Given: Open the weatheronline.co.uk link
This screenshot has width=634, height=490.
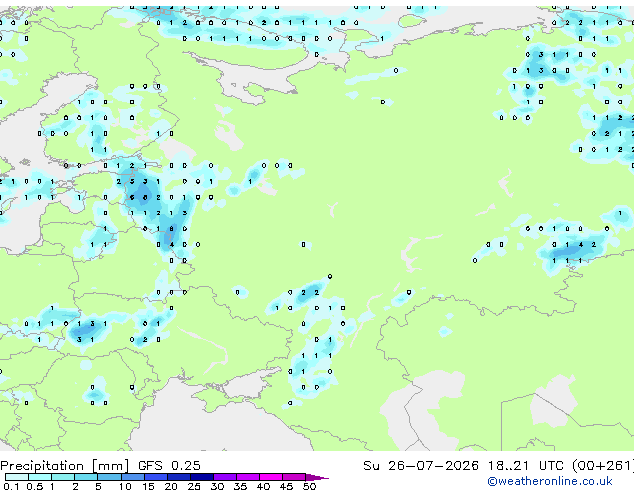Looking at the screenshot, I should pyautogui.click(x=550, y=481).
